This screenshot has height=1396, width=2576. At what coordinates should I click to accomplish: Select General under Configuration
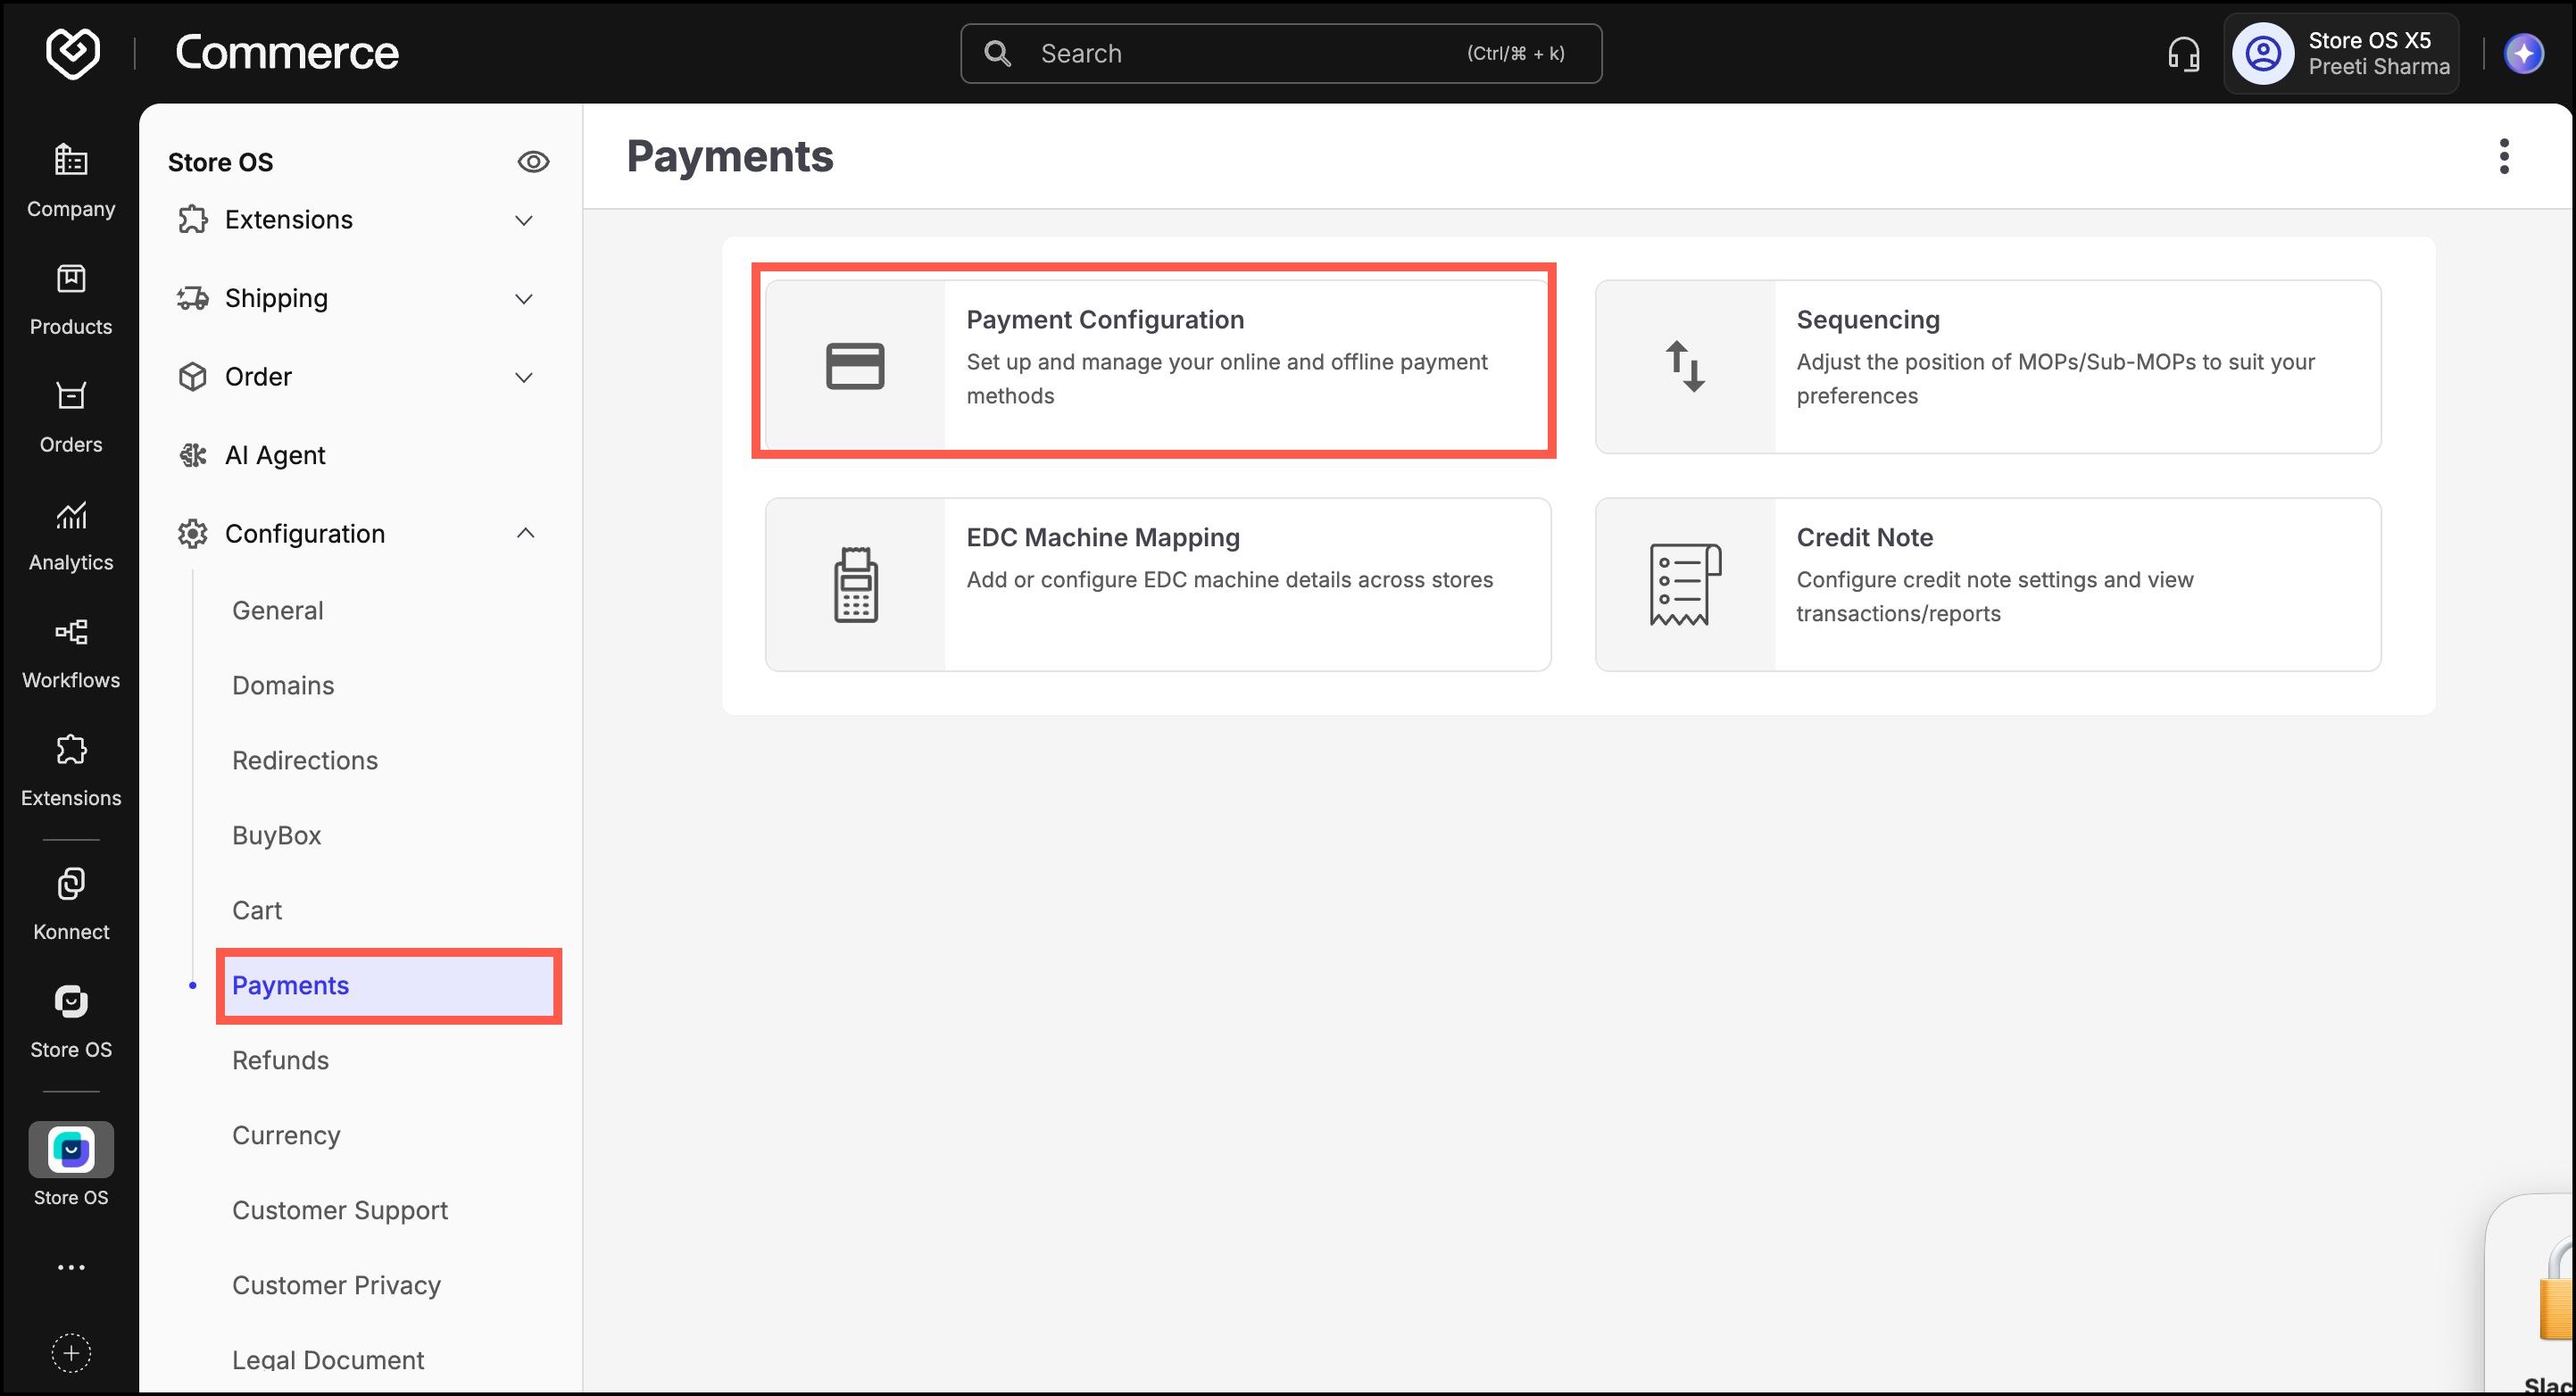277,610
